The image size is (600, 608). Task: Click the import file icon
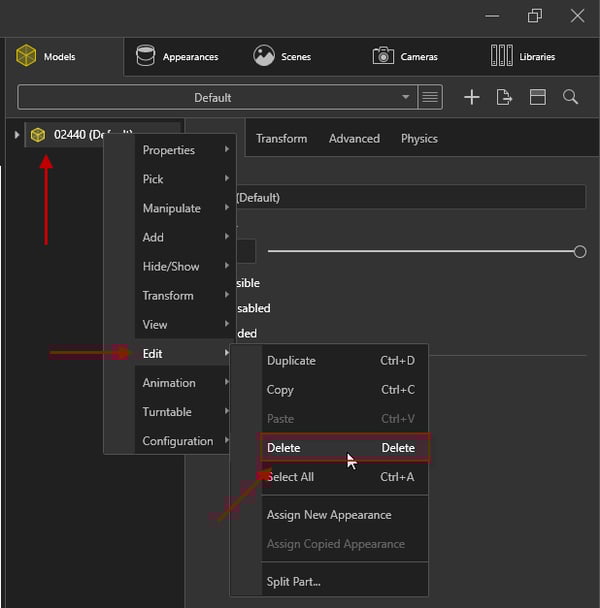[504, 97]
